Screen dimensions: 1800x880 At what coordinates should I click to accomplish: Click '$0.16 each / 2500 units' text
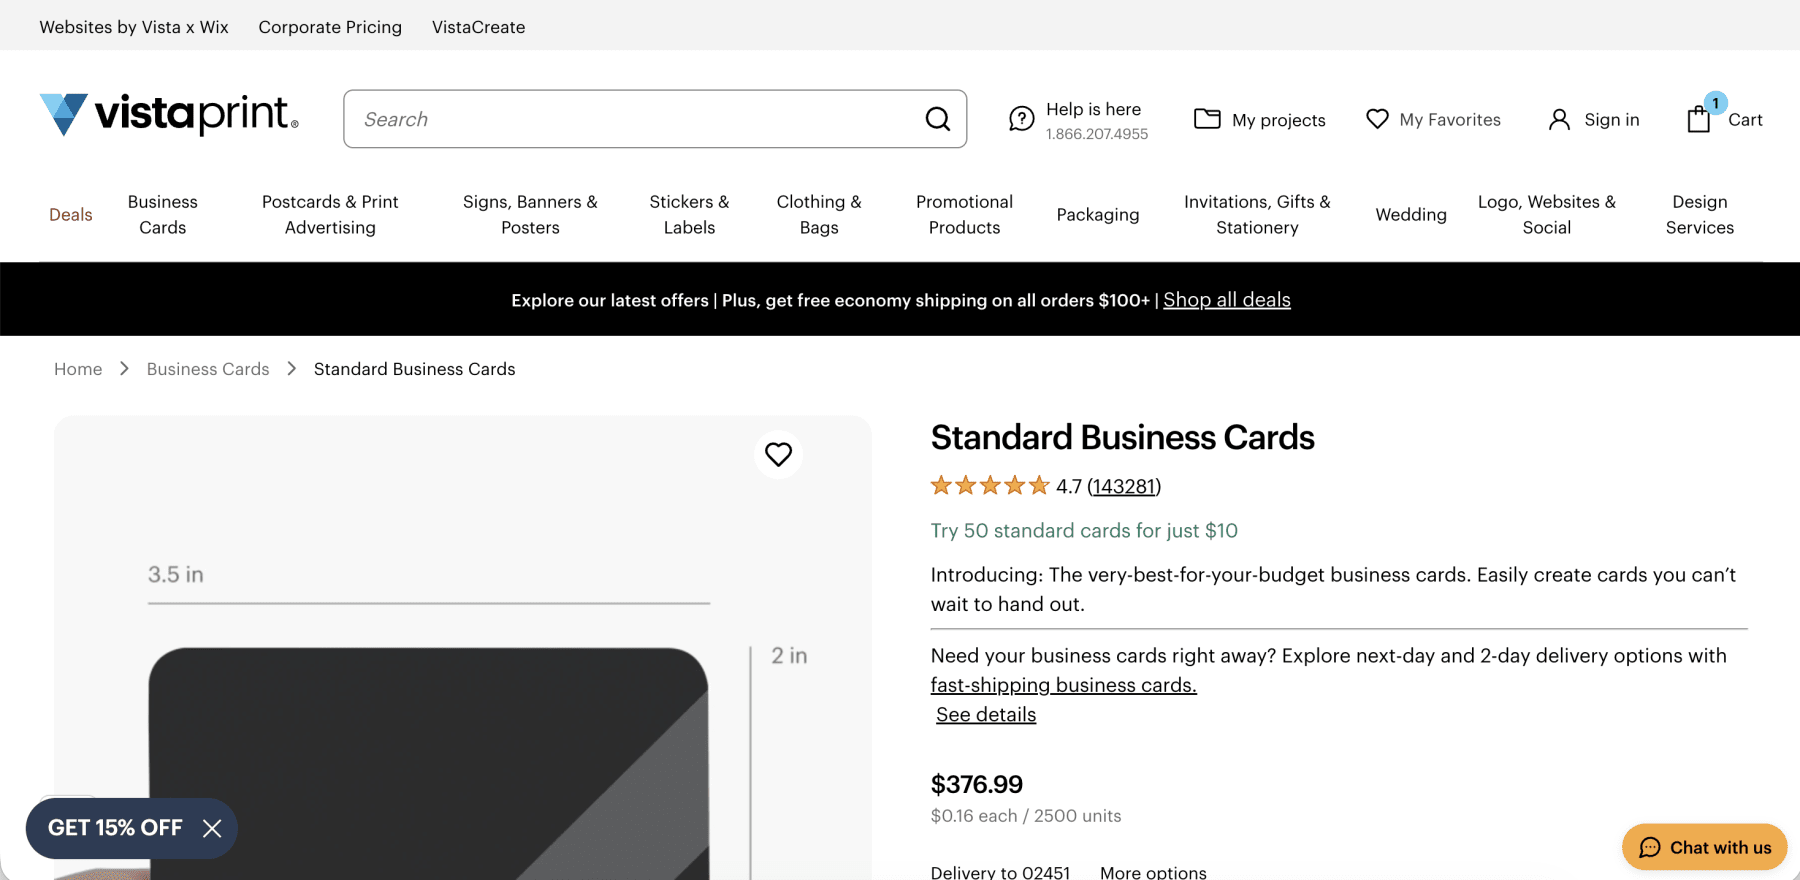tap(1026, 816)
